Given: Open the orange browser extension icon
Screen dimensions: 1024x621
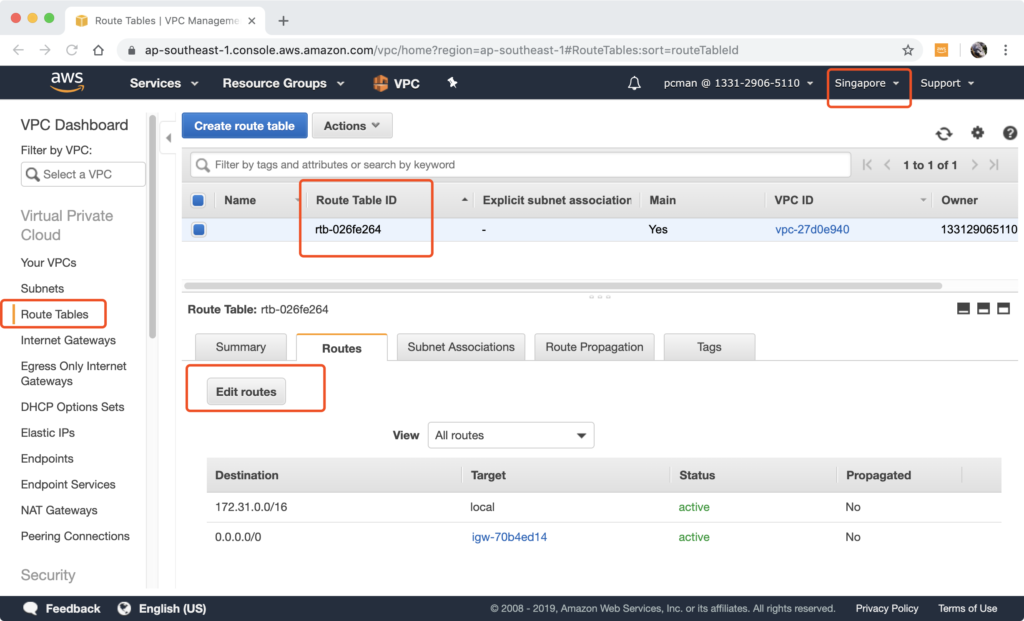Looking at the screenshot, I should tap(941, 50).
